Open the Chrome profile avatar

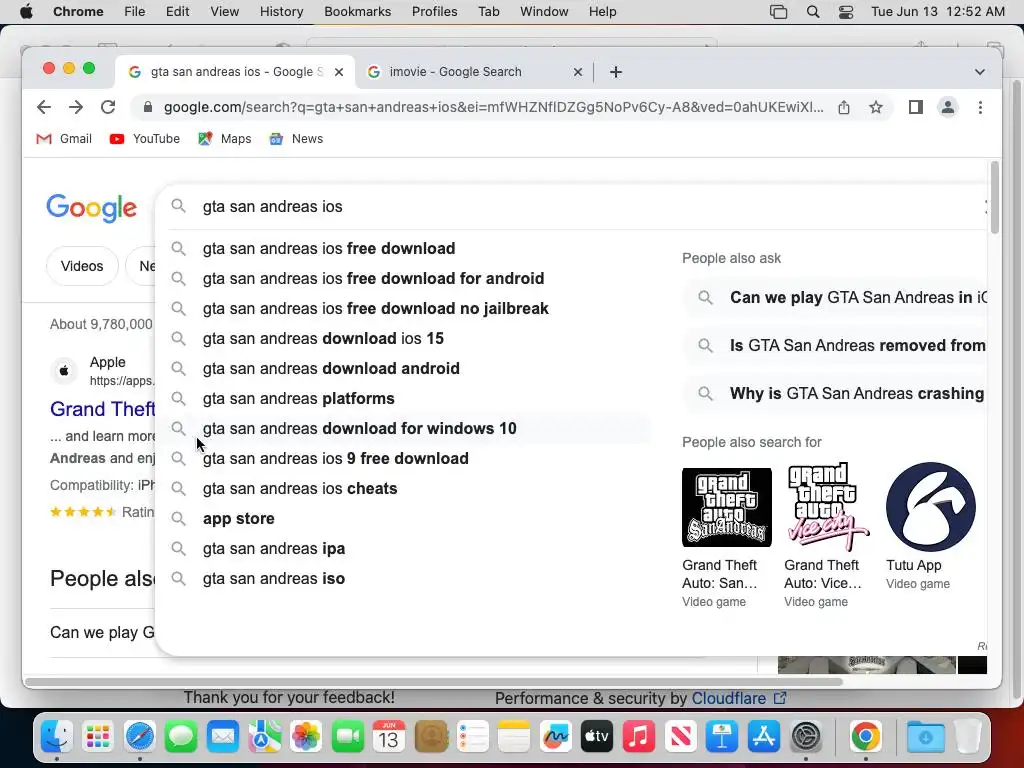point(948,107)
